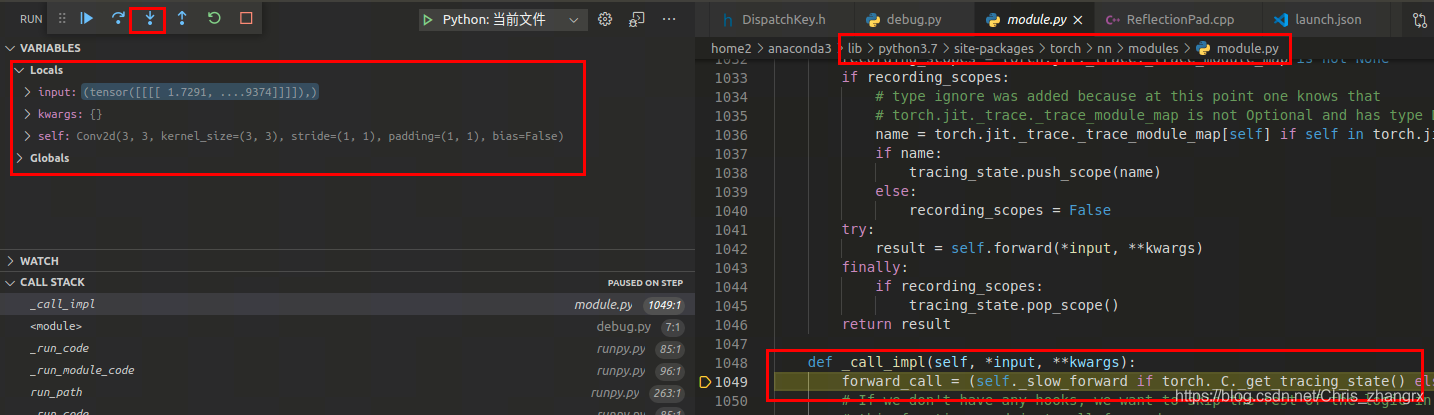
Task: Click the module.py breadcrumb file entry
Action: click(x=1238, y=48)
